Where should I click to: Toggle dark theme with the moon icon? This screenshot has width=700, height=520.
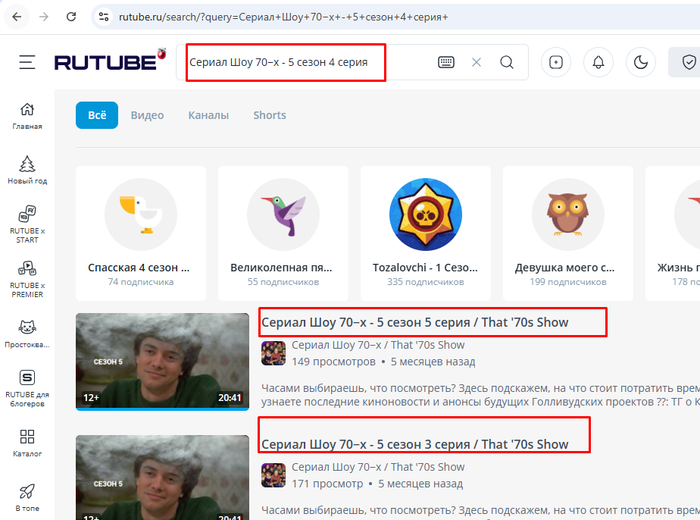639,62
